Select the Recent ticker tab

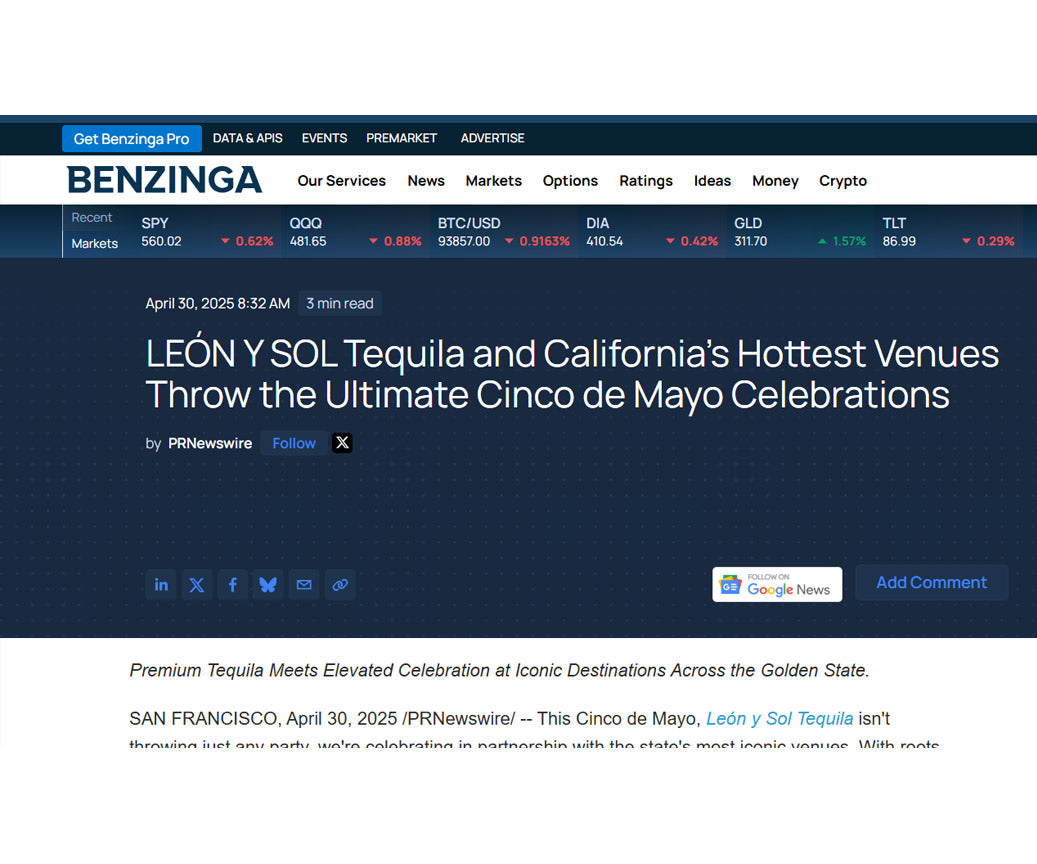point(92,218)
